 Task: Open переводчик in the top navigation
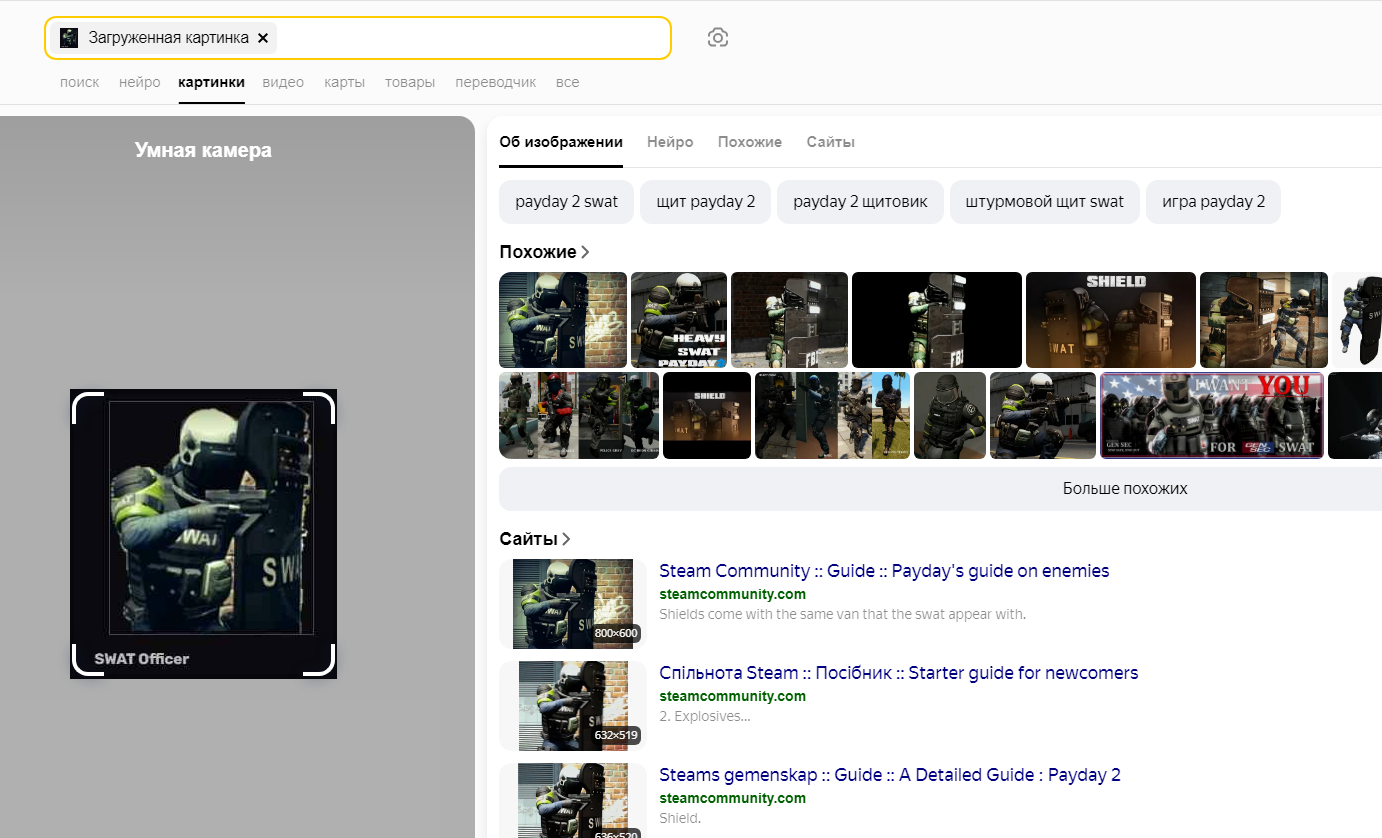495,82
